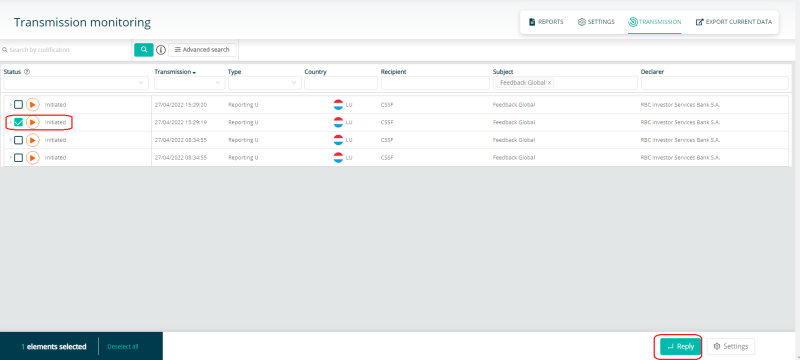Untick checkbox for the 15:29:19 transmission
Viewport: 800px width, 360px height.
(18, 122)
